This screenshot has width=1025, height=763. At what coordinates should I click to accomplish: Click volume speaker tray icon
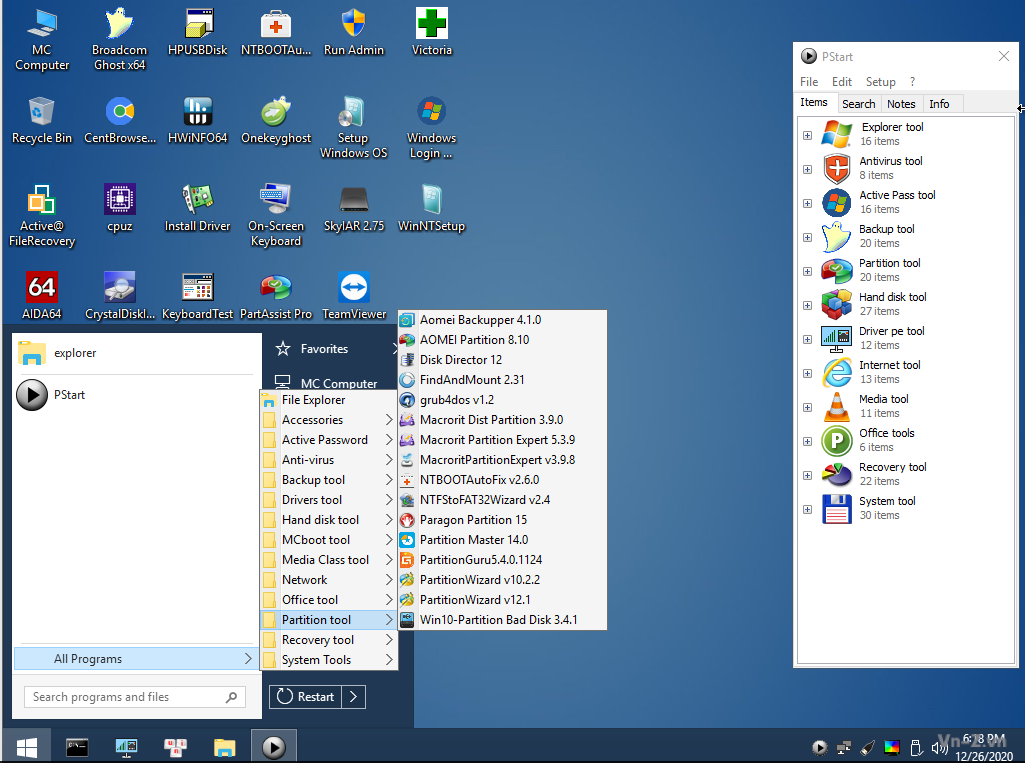point(939,747)
